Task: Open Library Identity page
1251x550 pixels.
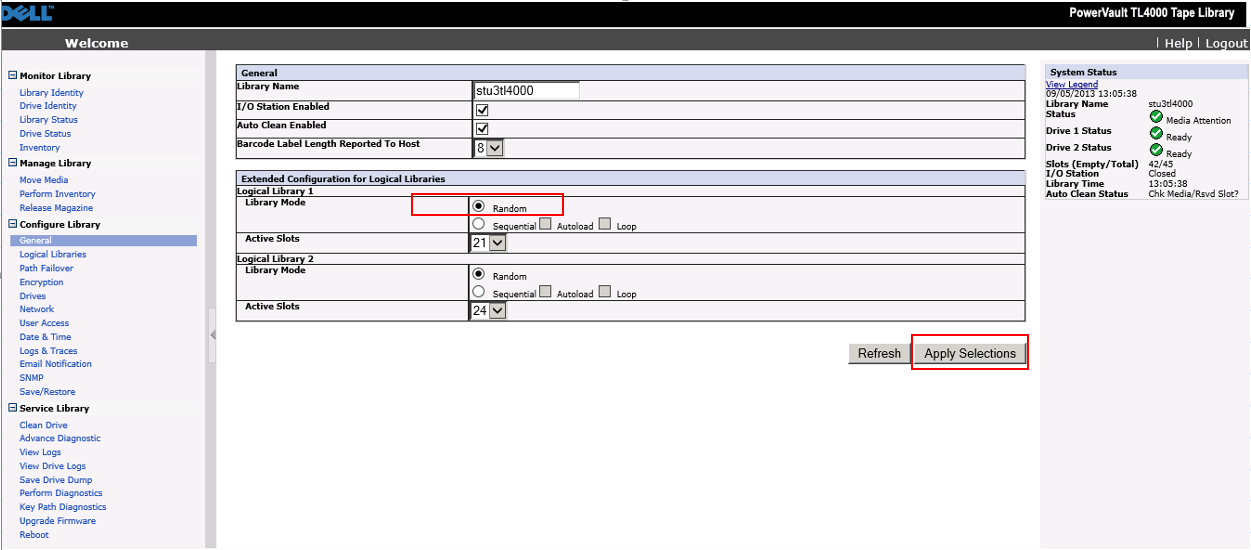Action: [52, 93]
